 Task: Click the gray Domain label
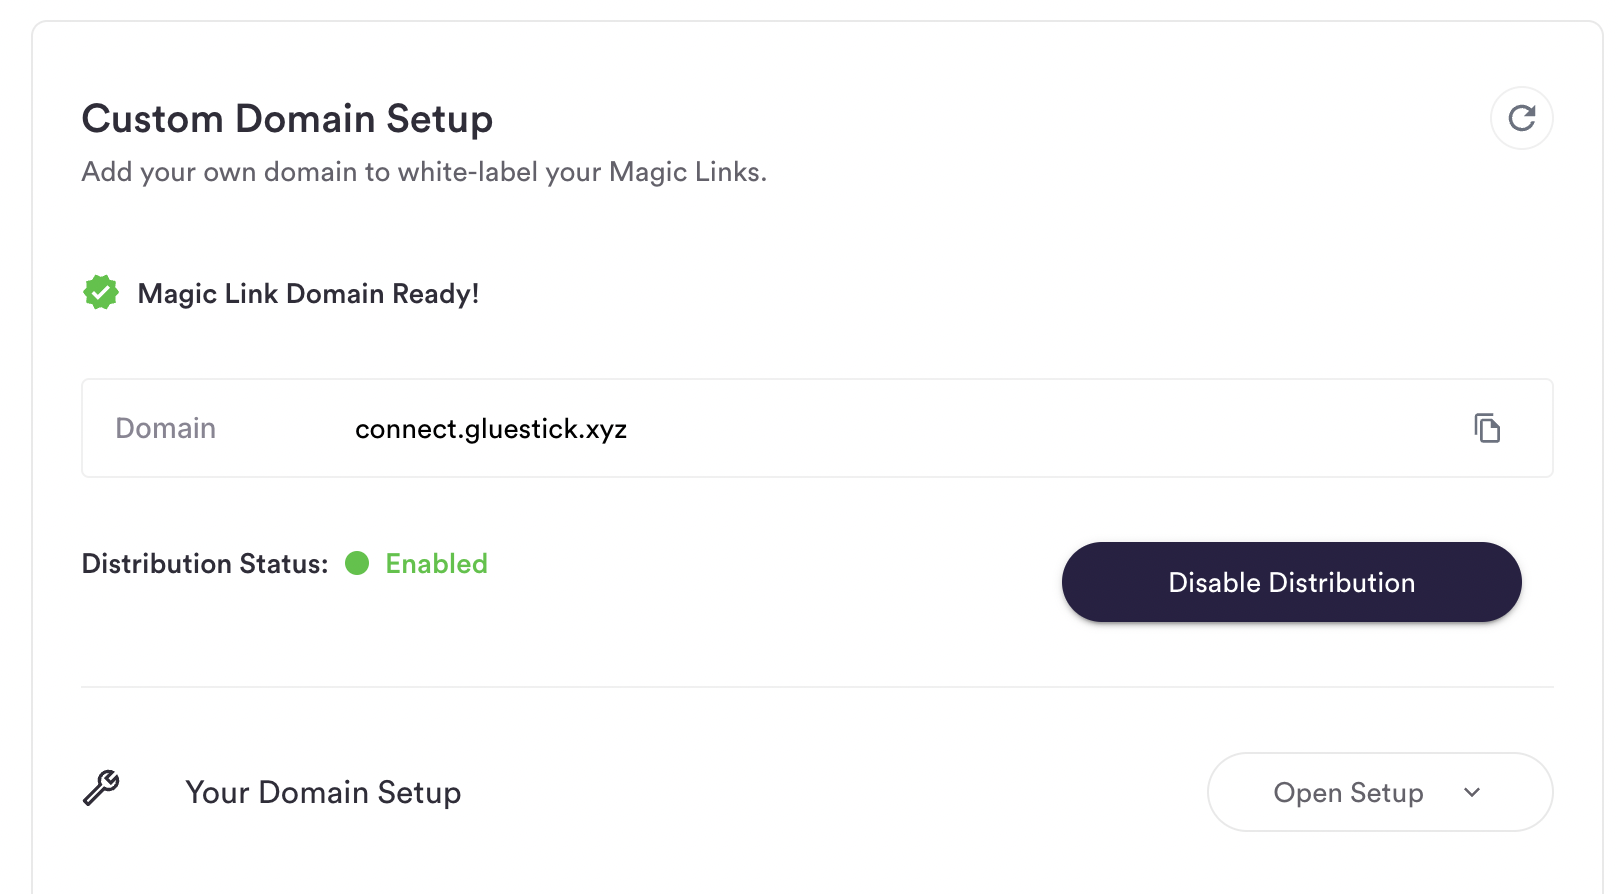pos(166,429)
